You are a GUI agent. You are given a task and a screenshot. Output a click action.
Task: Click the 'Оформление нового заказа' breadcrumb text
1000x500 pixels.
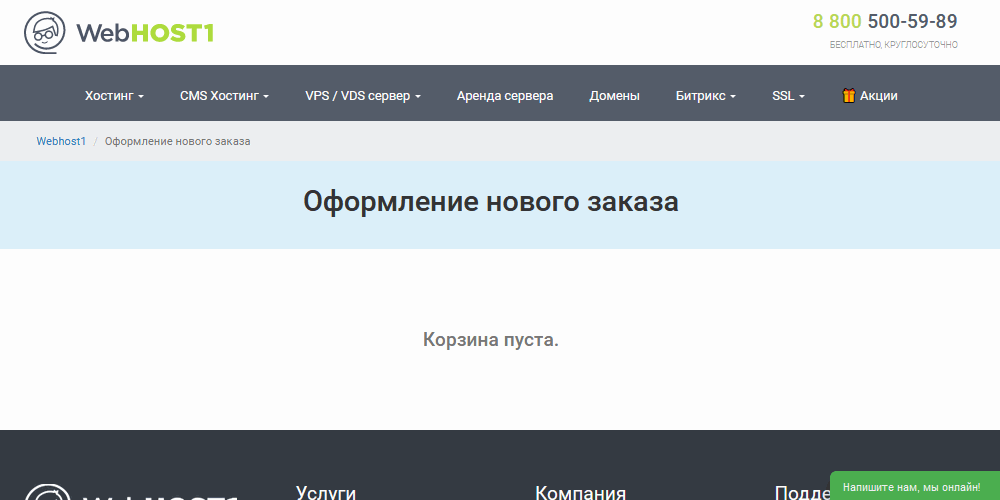click(x=177, y=141)
